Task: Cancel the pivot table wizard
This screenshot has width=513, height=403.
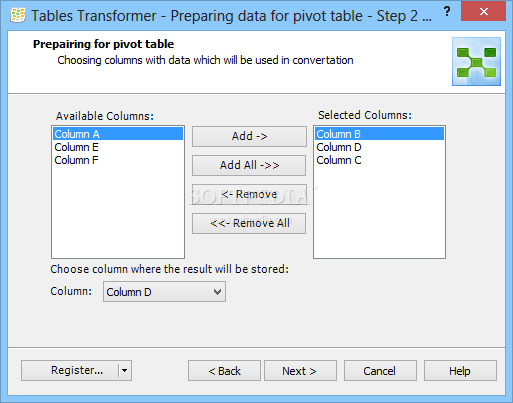Action: [x=380, y=370]
